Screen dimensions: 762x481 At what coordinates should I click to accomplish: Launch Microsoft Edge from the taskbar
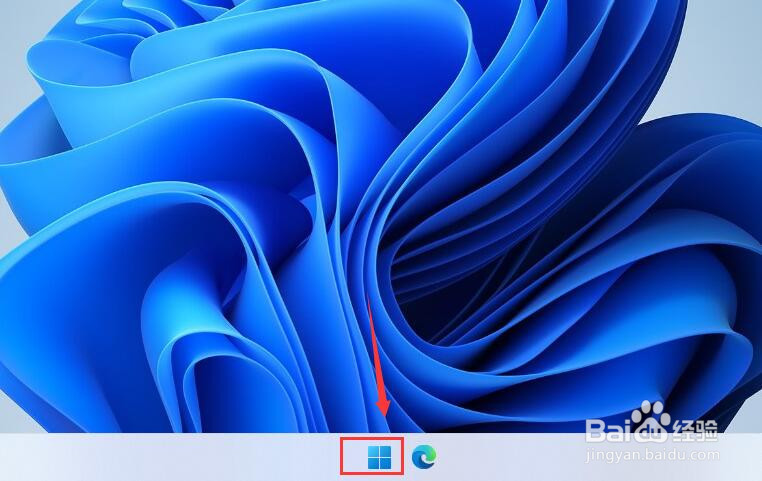coord(424,457)
